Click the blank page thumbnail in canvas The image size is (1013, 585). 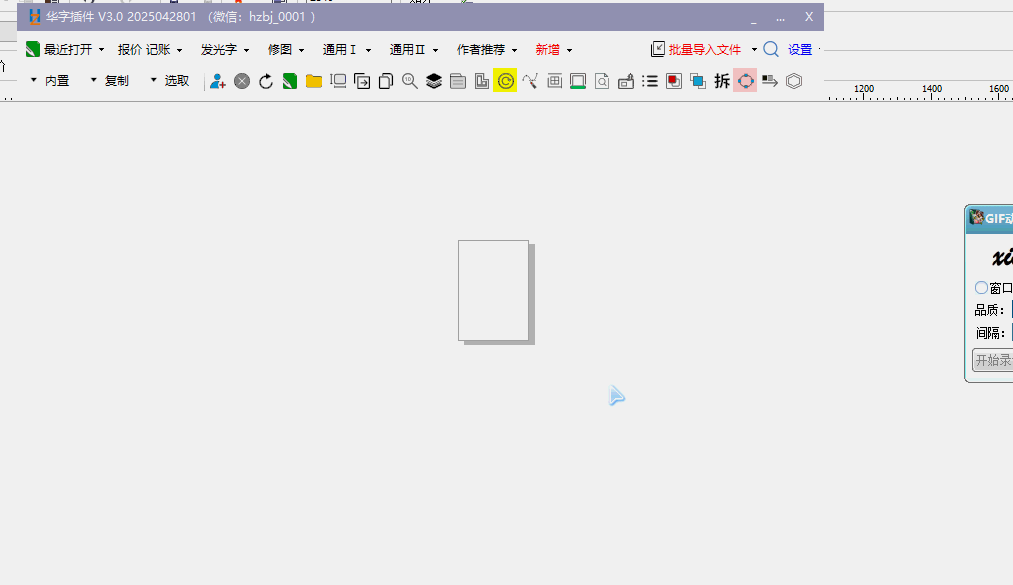tap(494, 291)
